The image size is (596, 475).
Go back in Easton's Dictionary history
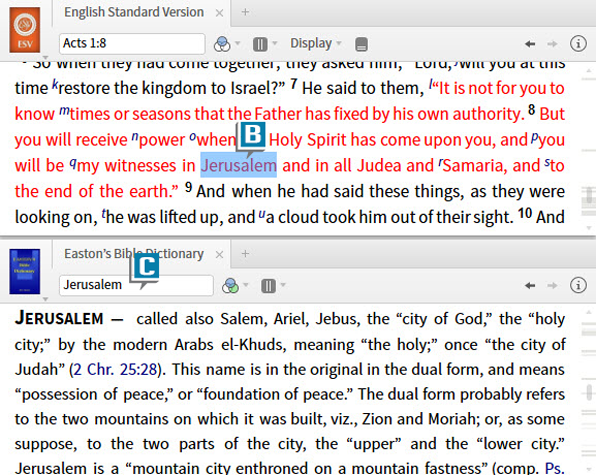point(530,285)
